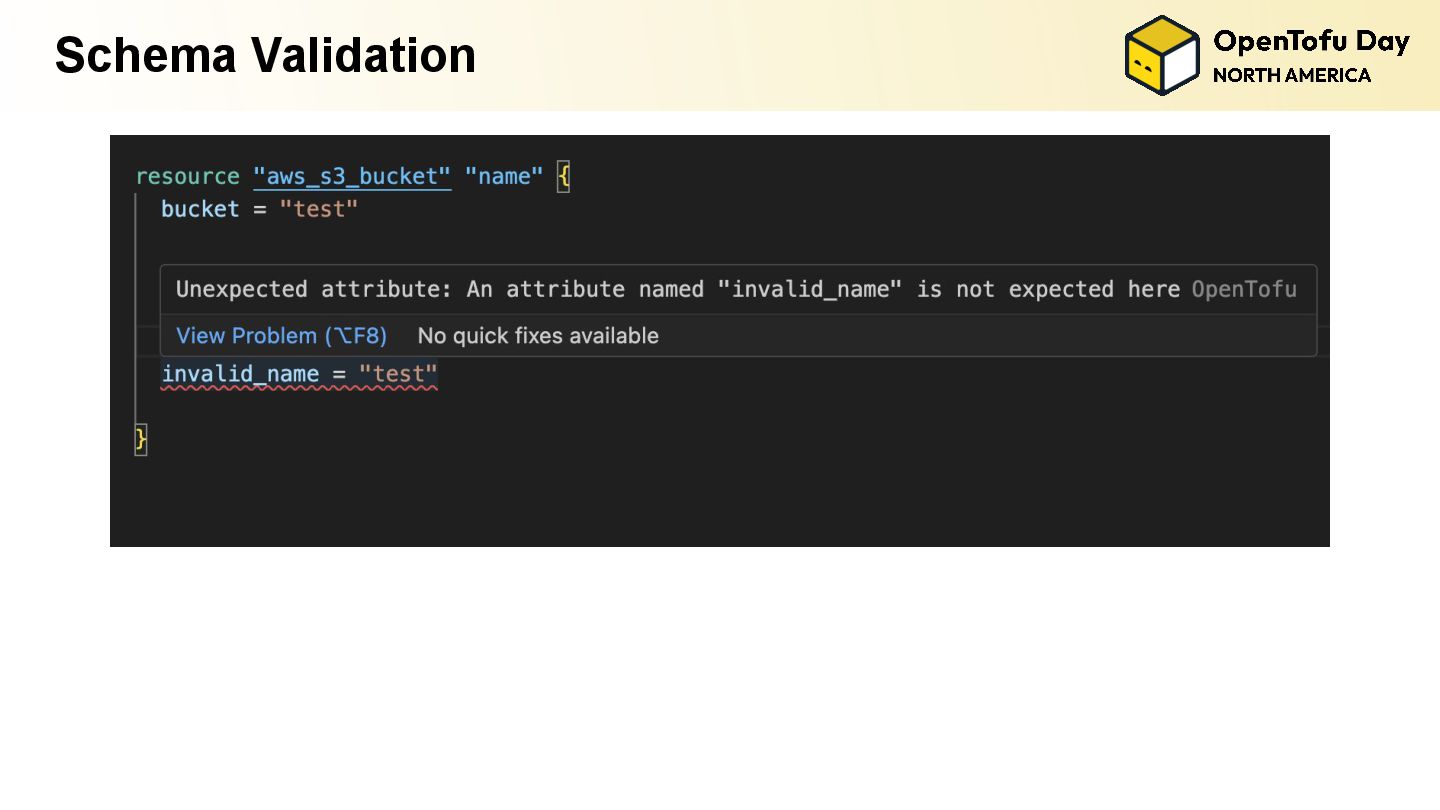Select the resource keyword
Image resolution: width=1440 pixels, height=810 pixels.
187,177
